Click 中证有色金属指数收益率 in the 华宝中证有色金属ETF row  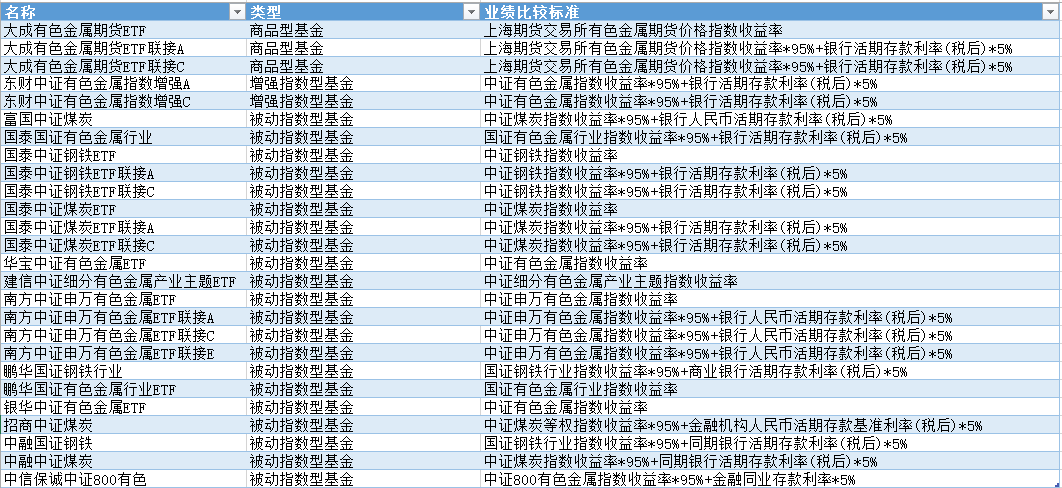[771, 263]
